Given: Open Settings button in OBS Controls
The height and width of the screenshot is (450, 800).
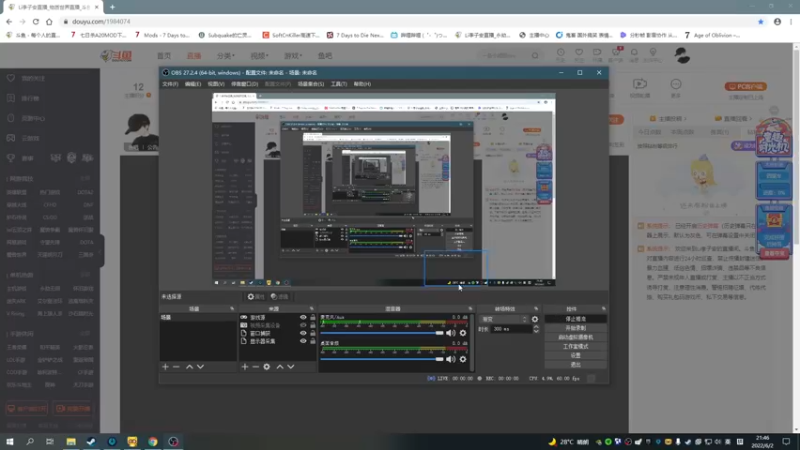Looking at the screenshot, I should coord(576,356).
